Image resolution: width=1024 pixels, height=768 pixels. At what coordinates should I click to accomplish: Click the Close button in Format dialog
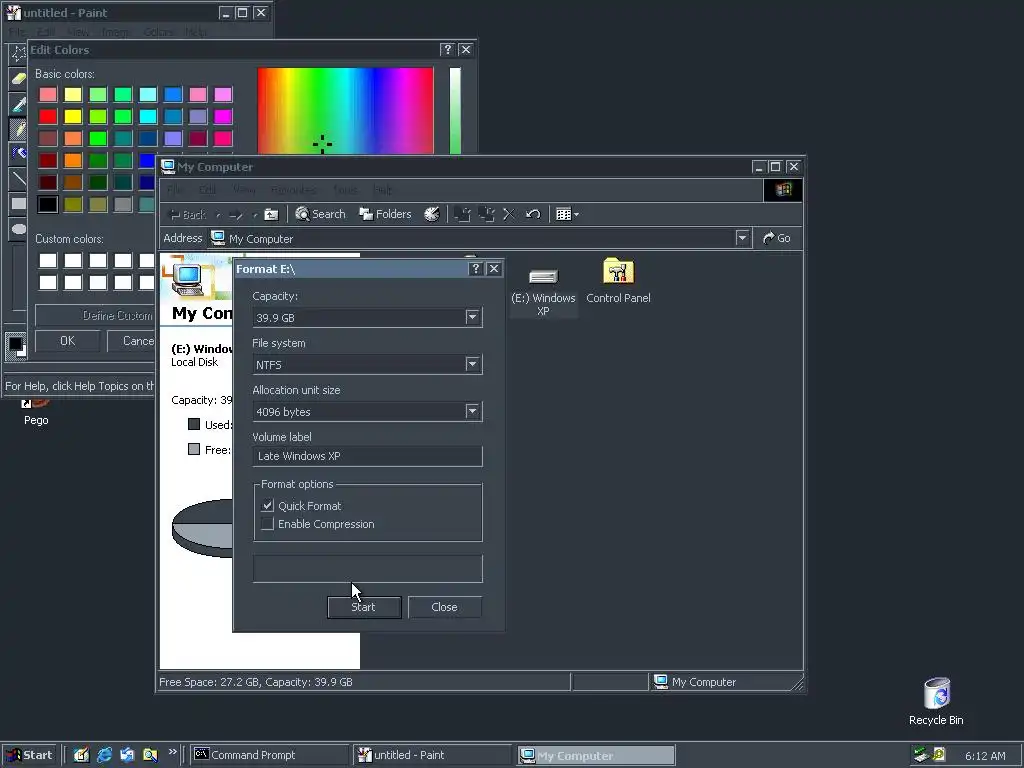click(x=445, y=607)
